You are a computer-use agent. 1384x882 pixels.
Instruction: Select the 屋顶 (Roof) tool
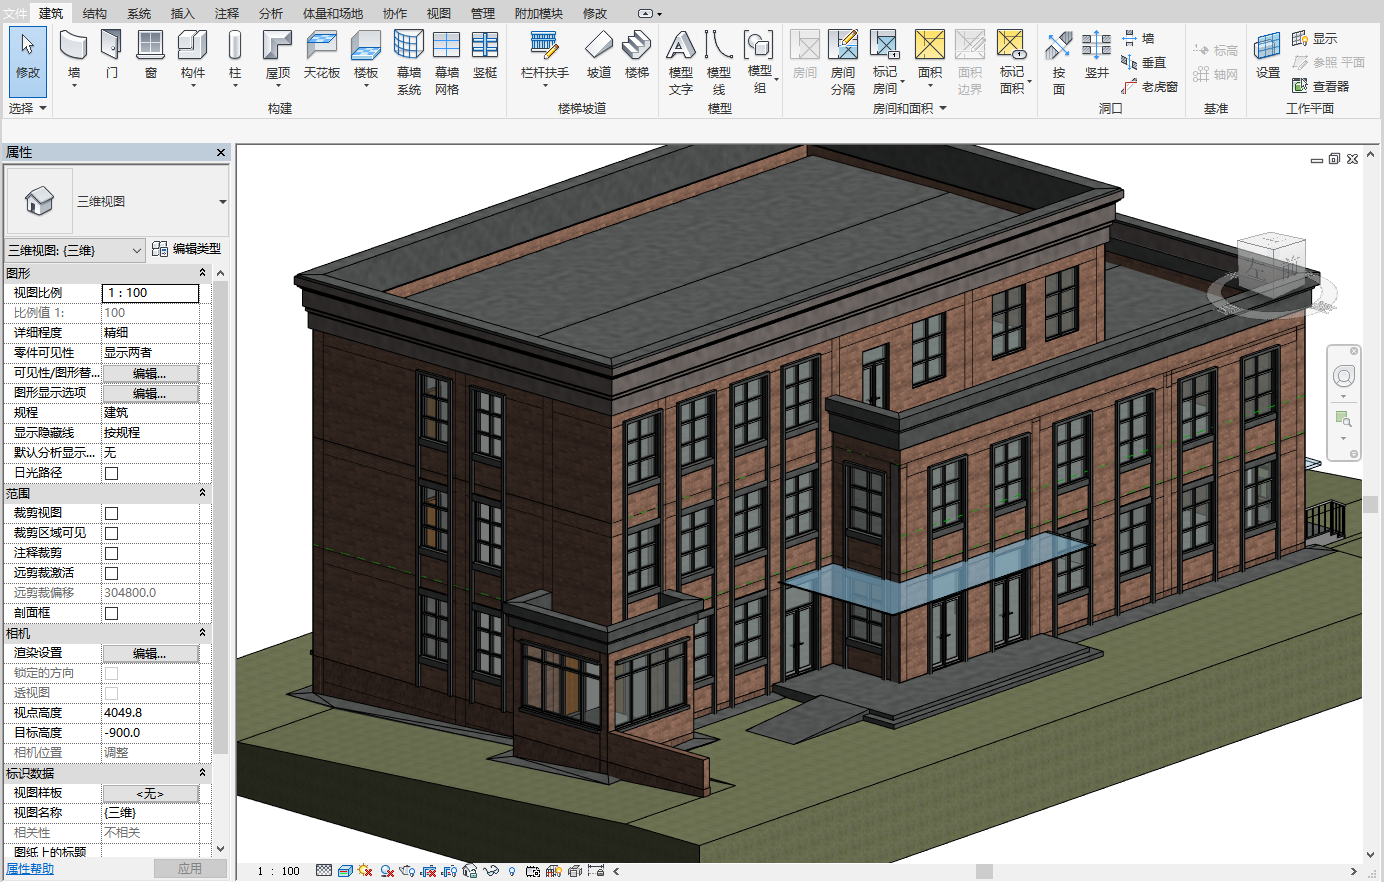pos(277,56)
